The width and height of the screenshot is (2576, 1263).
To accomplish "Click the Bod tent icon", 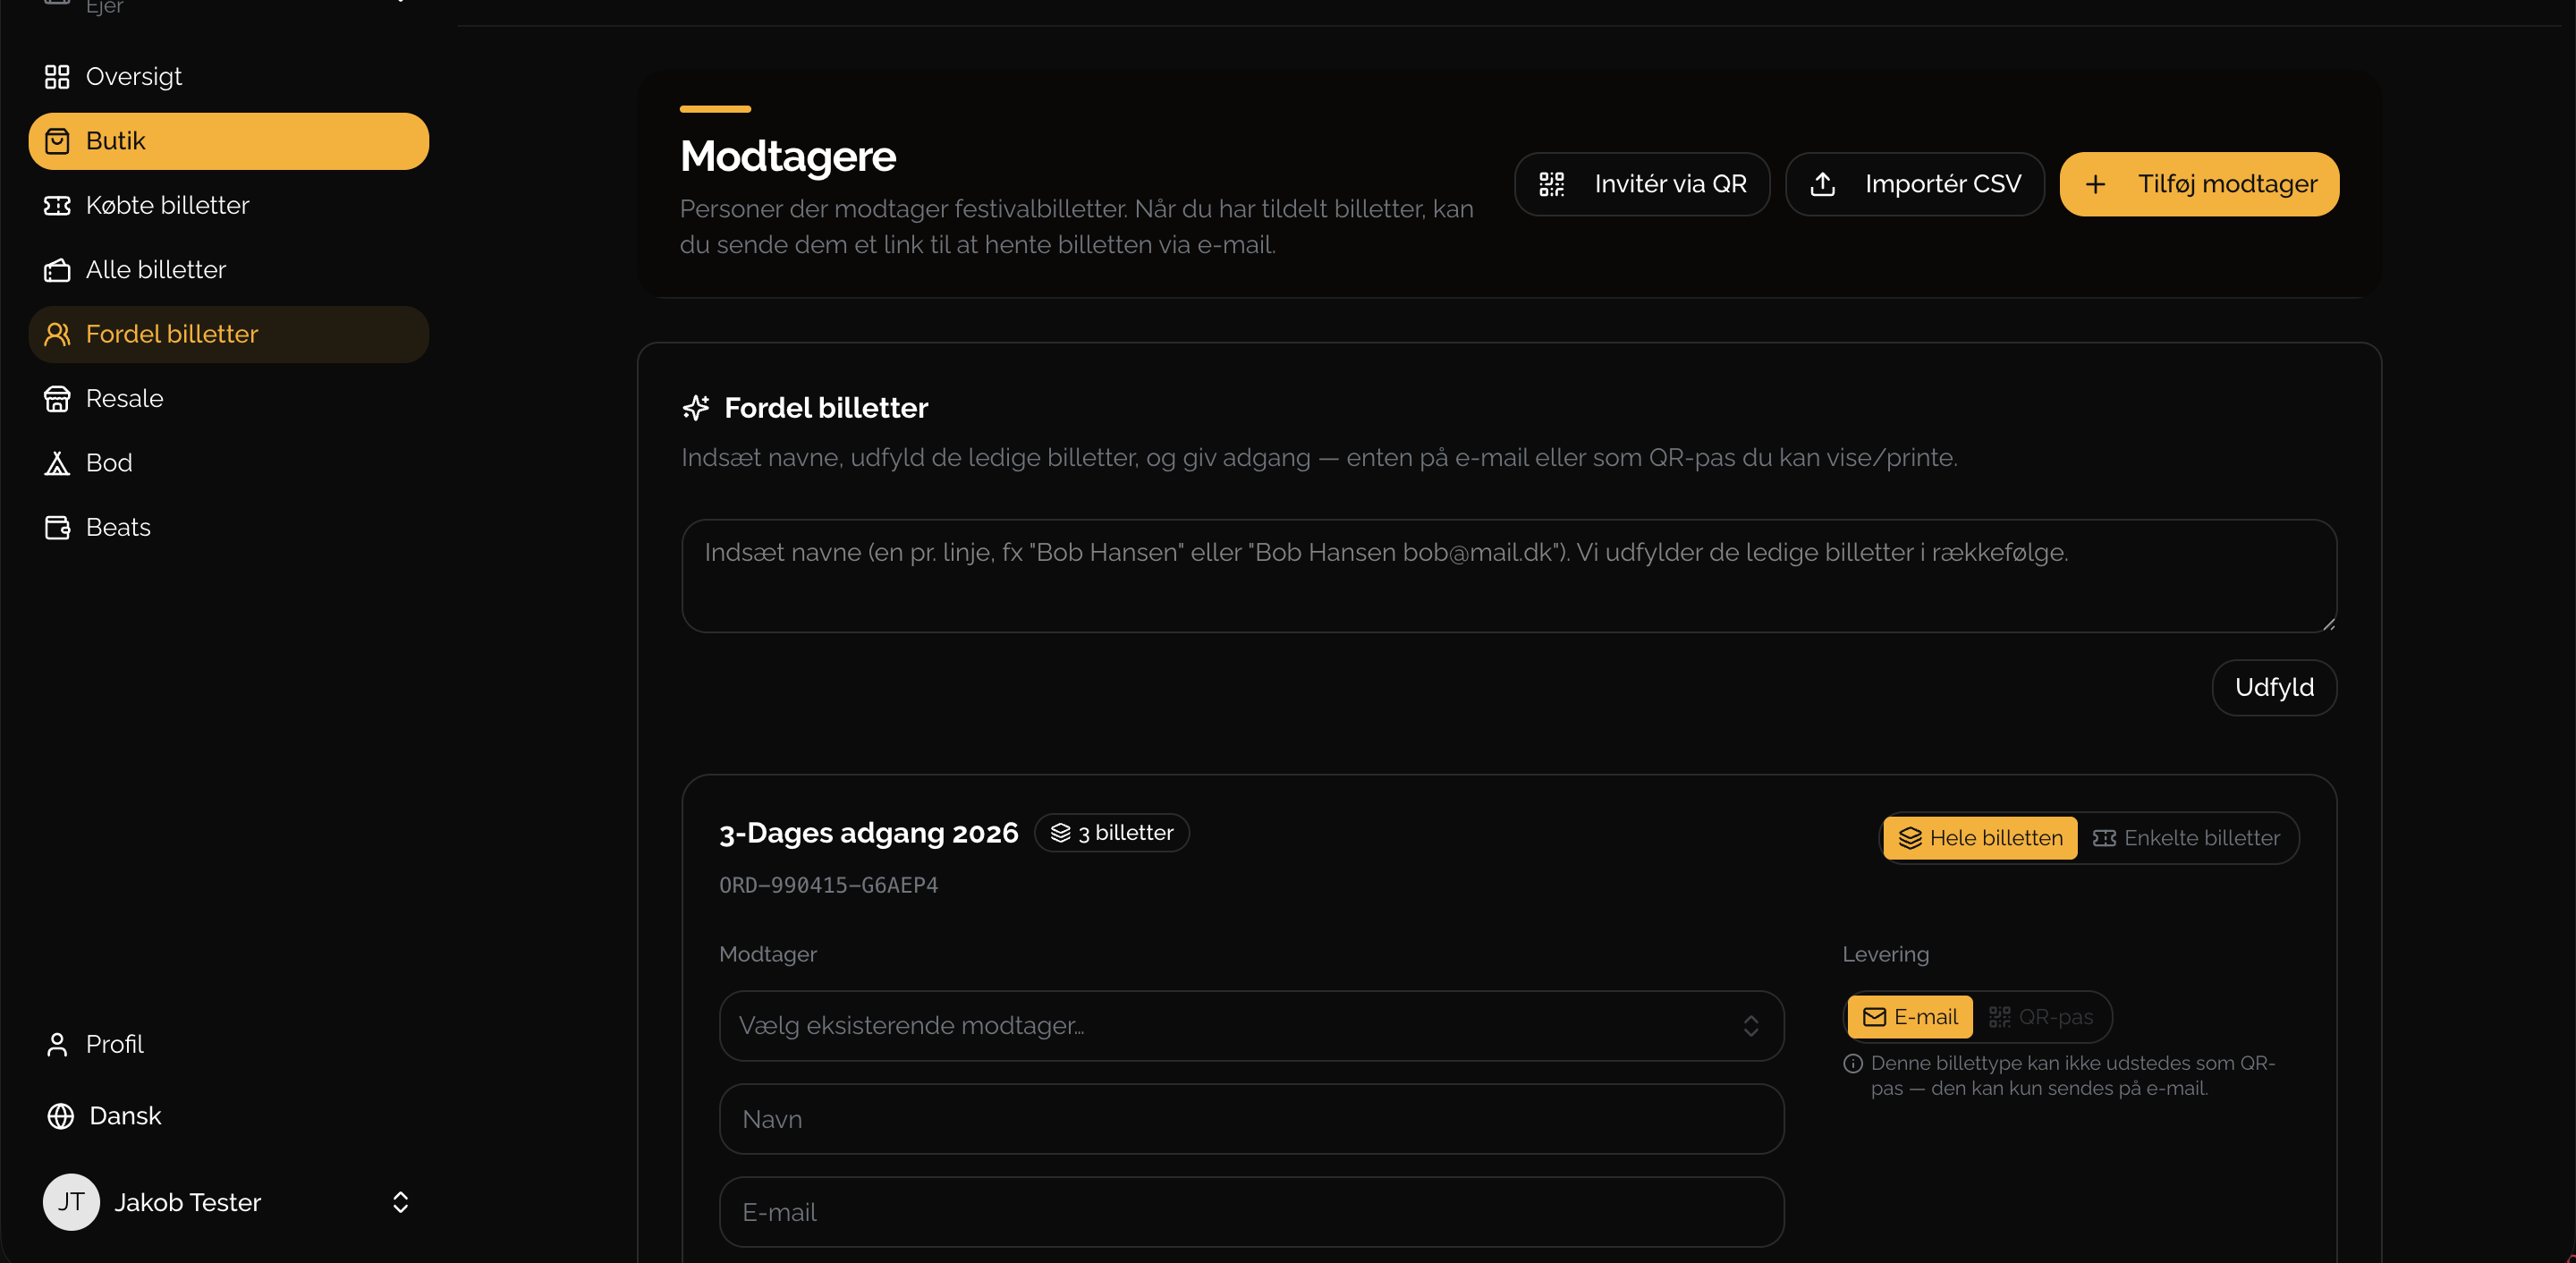I will point(57,463).
